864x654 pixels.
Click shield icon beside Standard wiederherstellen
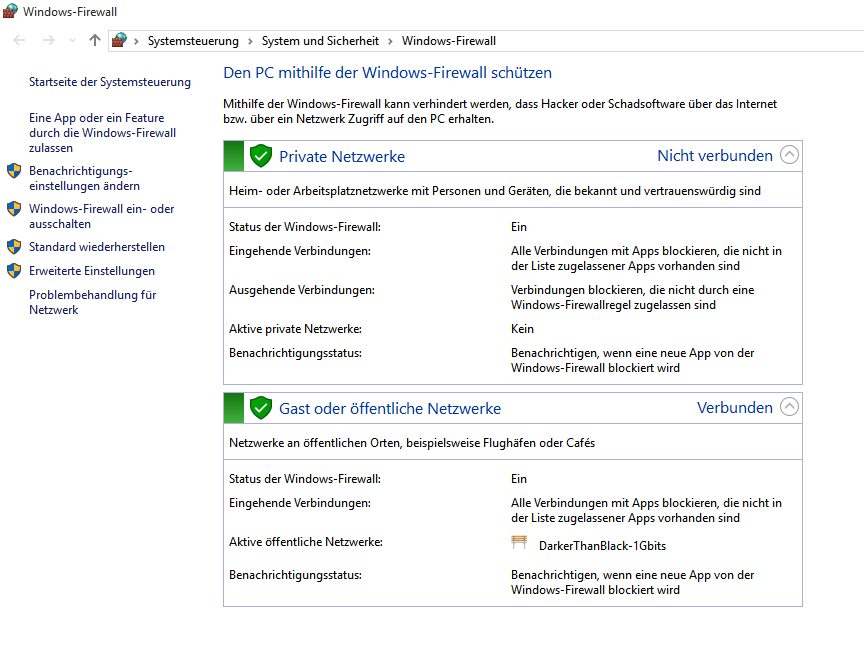(x=14, y=247)
